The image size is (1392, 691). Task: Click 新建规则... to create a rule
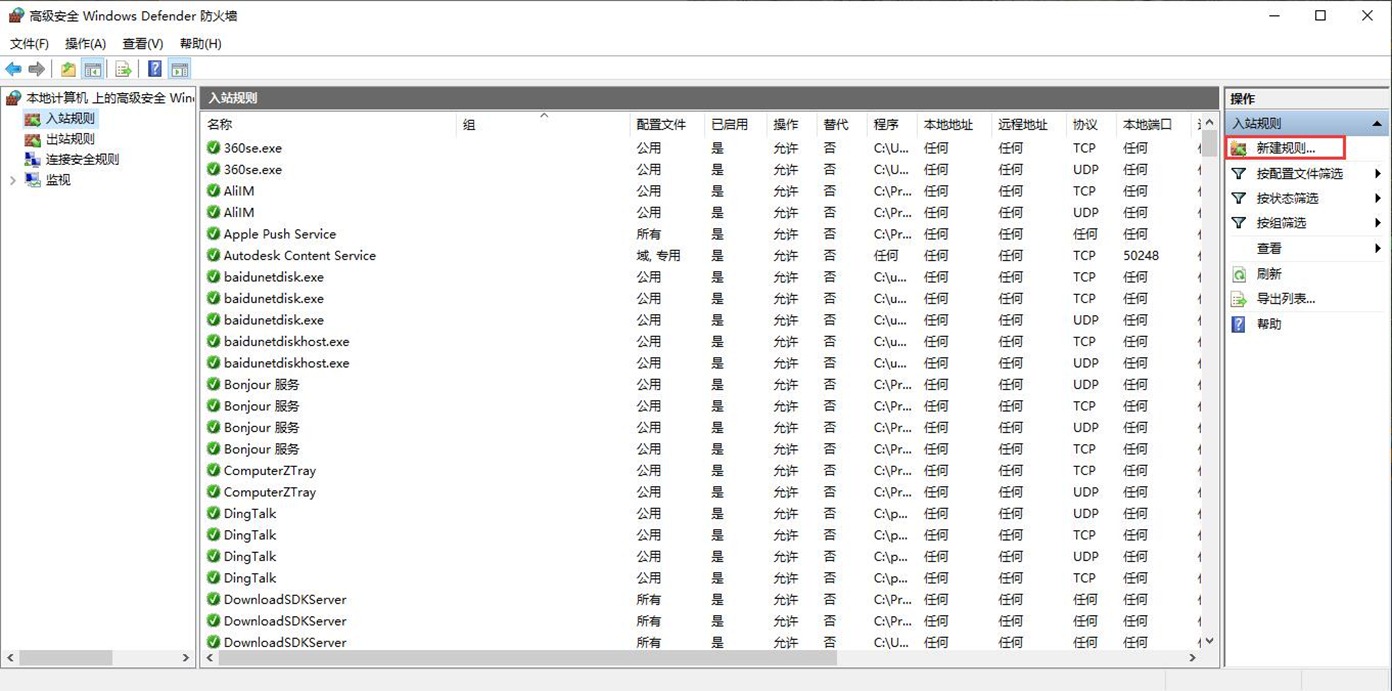[x=1285, y=148]
